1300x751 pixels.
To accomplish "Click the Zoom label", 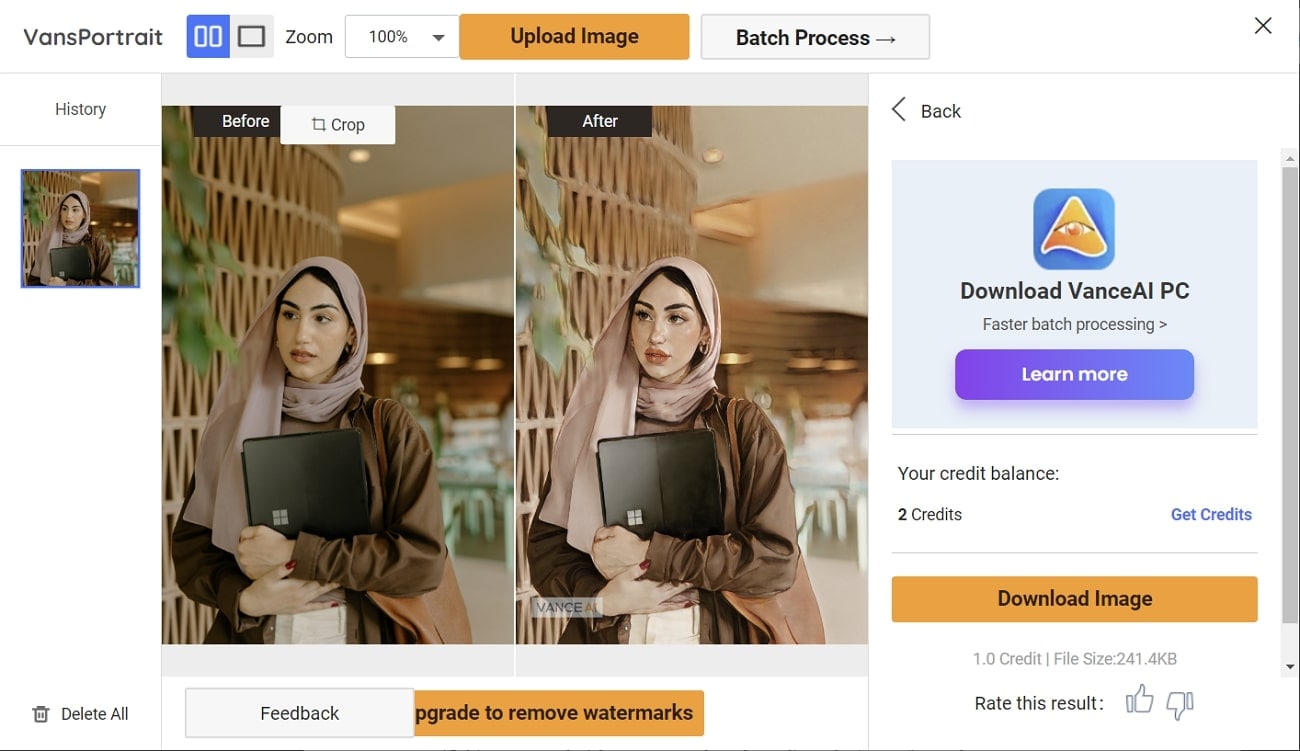I will click(x=309, y=37).
